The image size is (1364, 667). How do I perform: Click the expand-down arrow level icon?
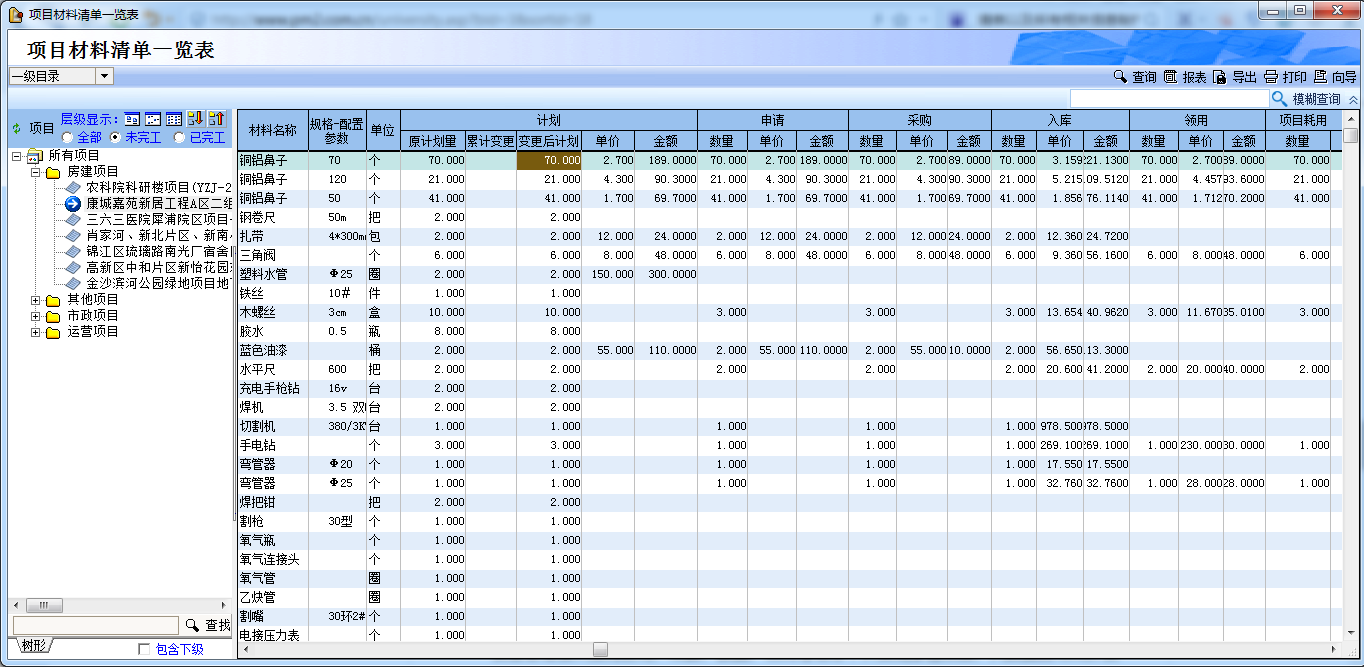click(195, 119)
